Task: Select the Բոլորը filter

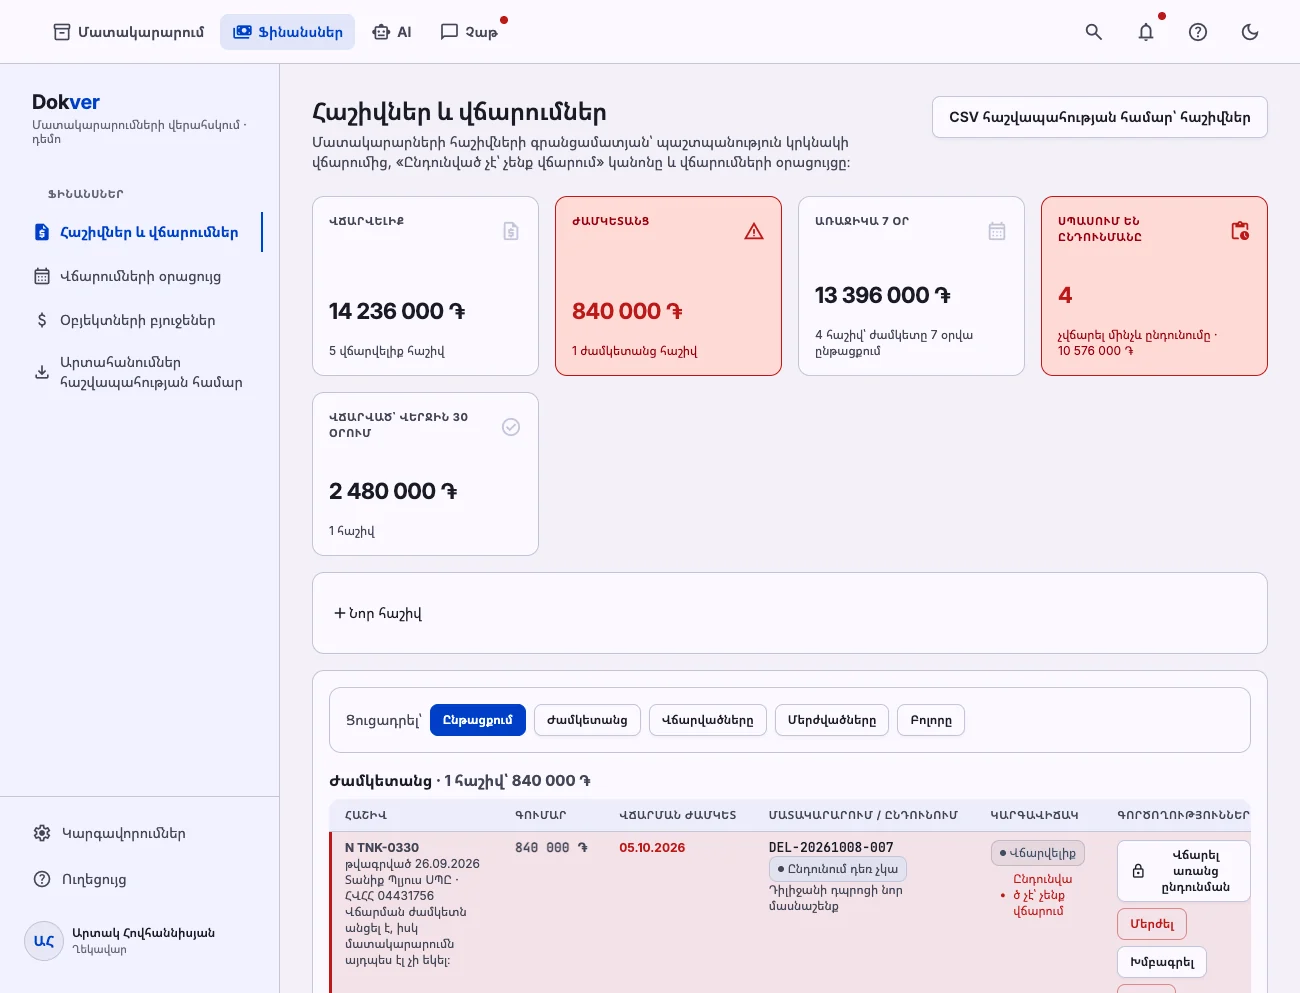Action: click(931, 720)
